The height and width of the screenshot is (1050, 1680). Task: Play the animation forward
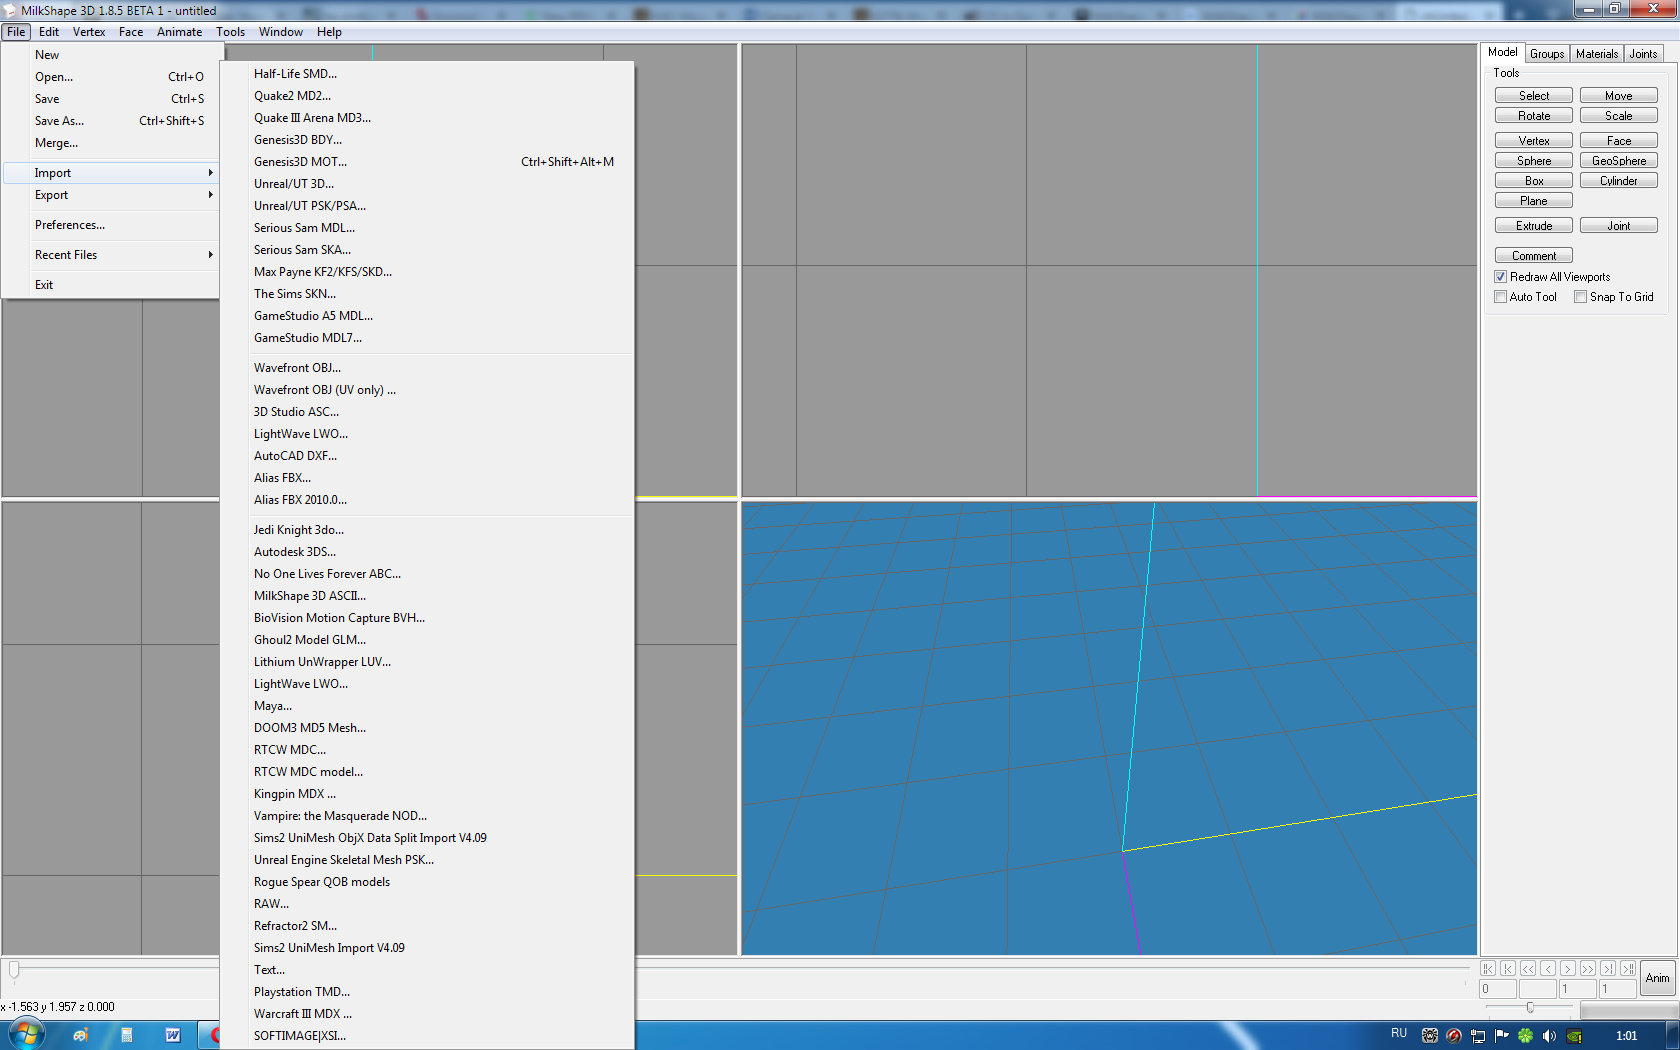(1588, 968)
